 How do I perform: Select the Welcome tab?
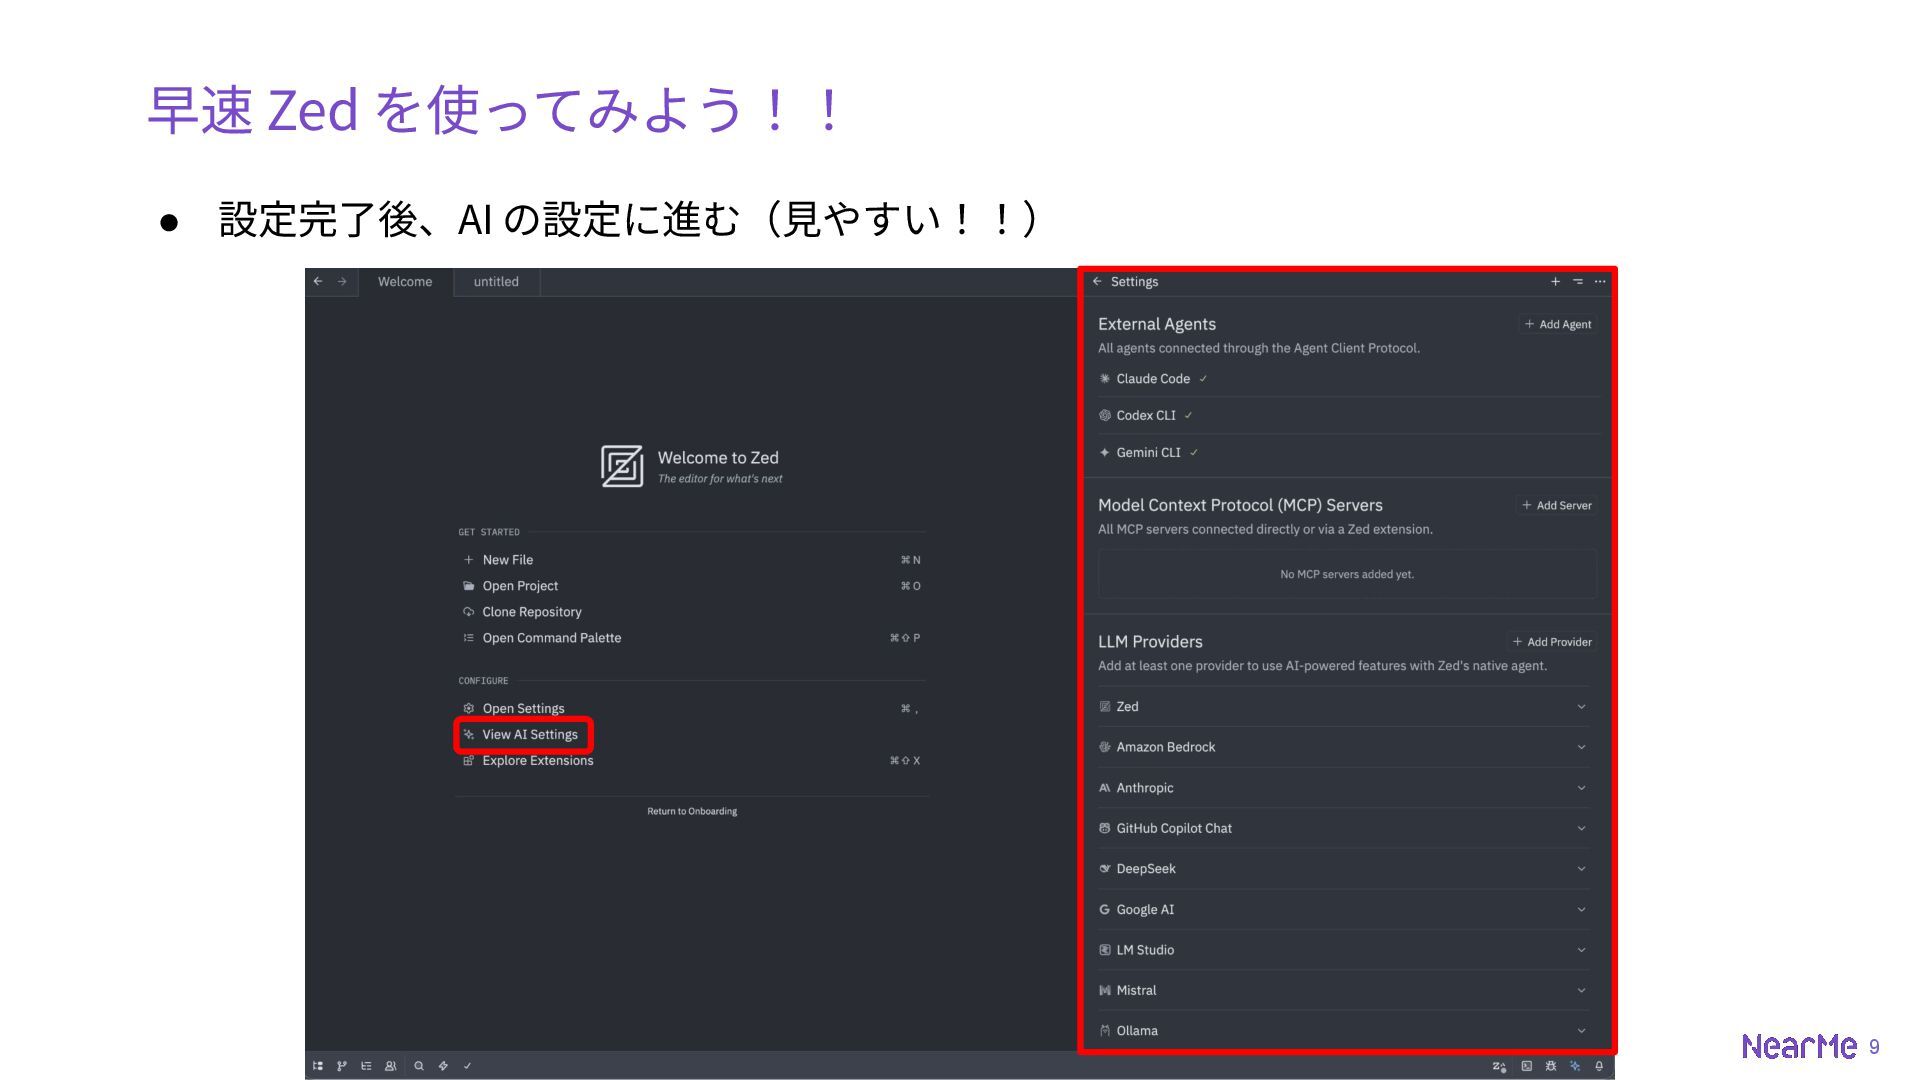point(405,282)
